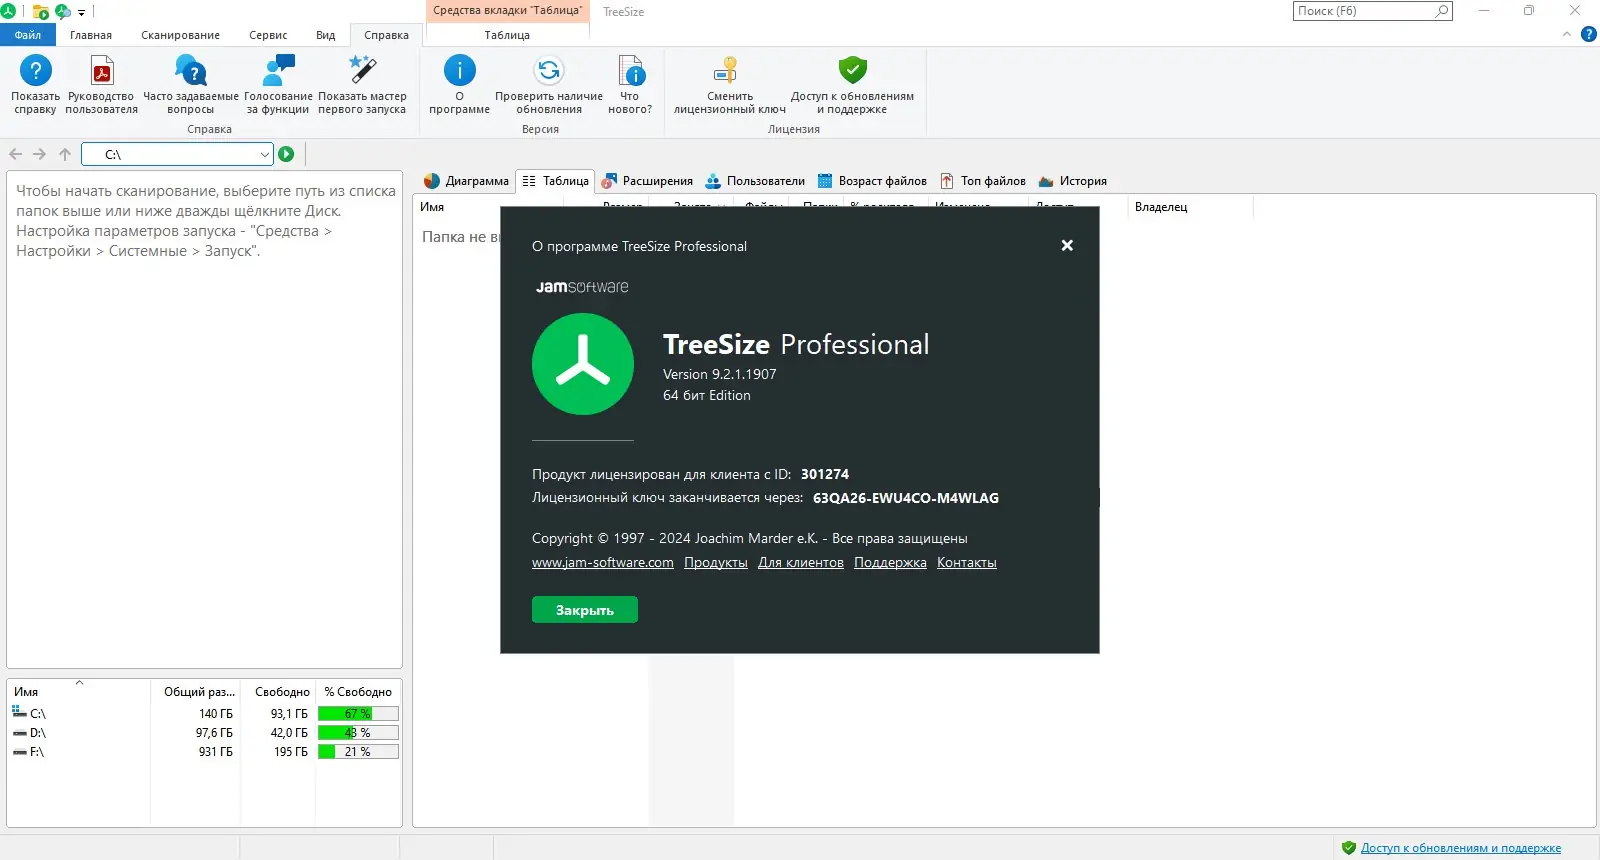
Task: Click the Show Help ribbon icon
Action: coord(35,71)
